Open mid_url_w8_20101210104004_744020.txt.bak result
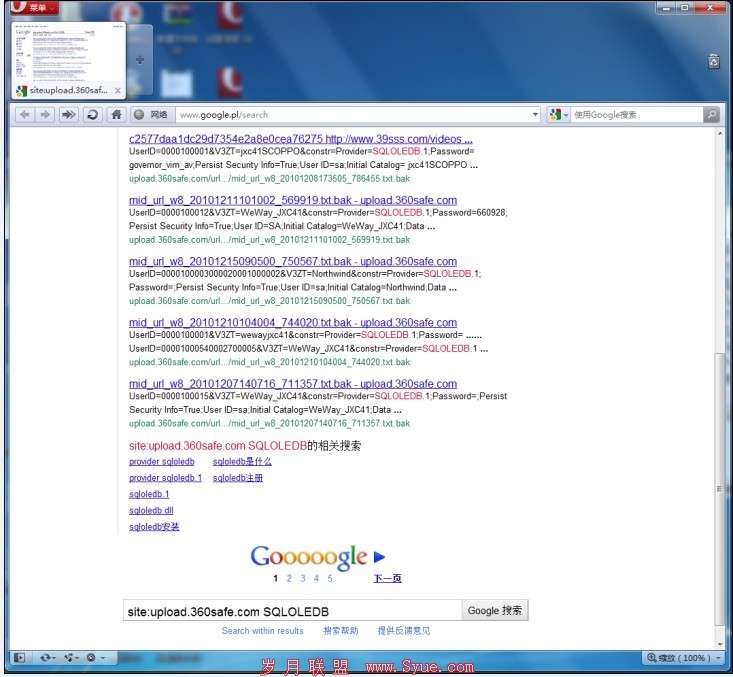733x677 pixels. click(293, 323)
